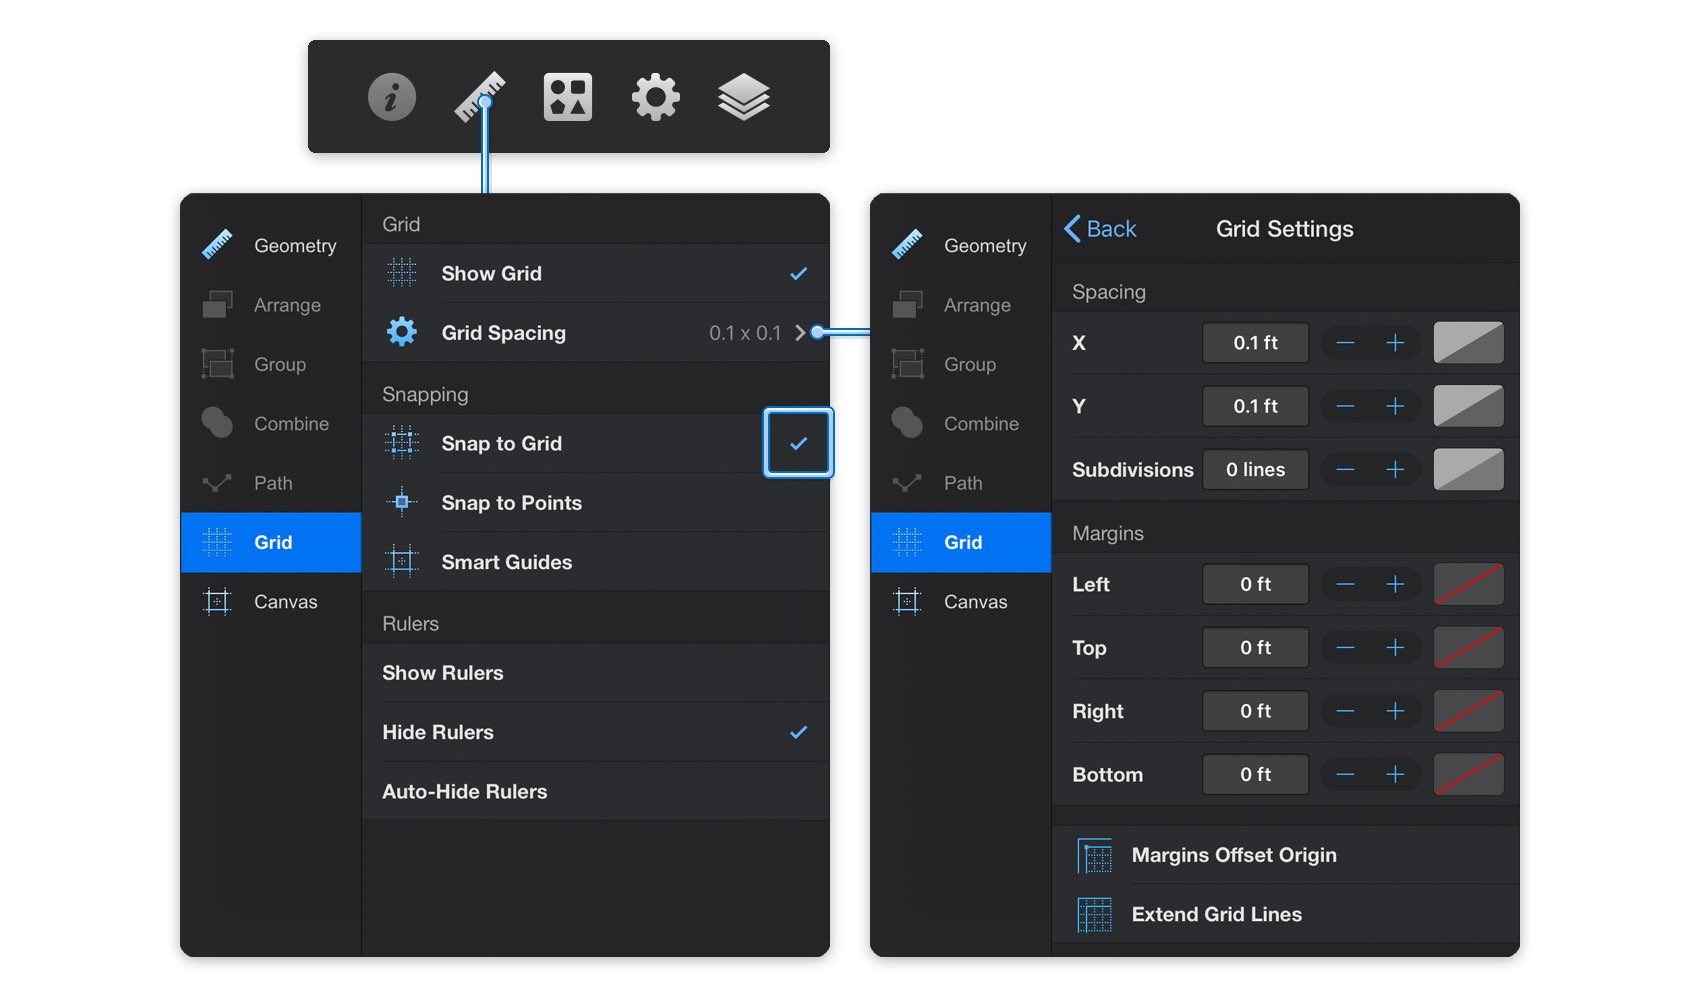Increase the X spacing with plus
The height and width of the screenshot is (996, 1700).
click(1395, 343)
